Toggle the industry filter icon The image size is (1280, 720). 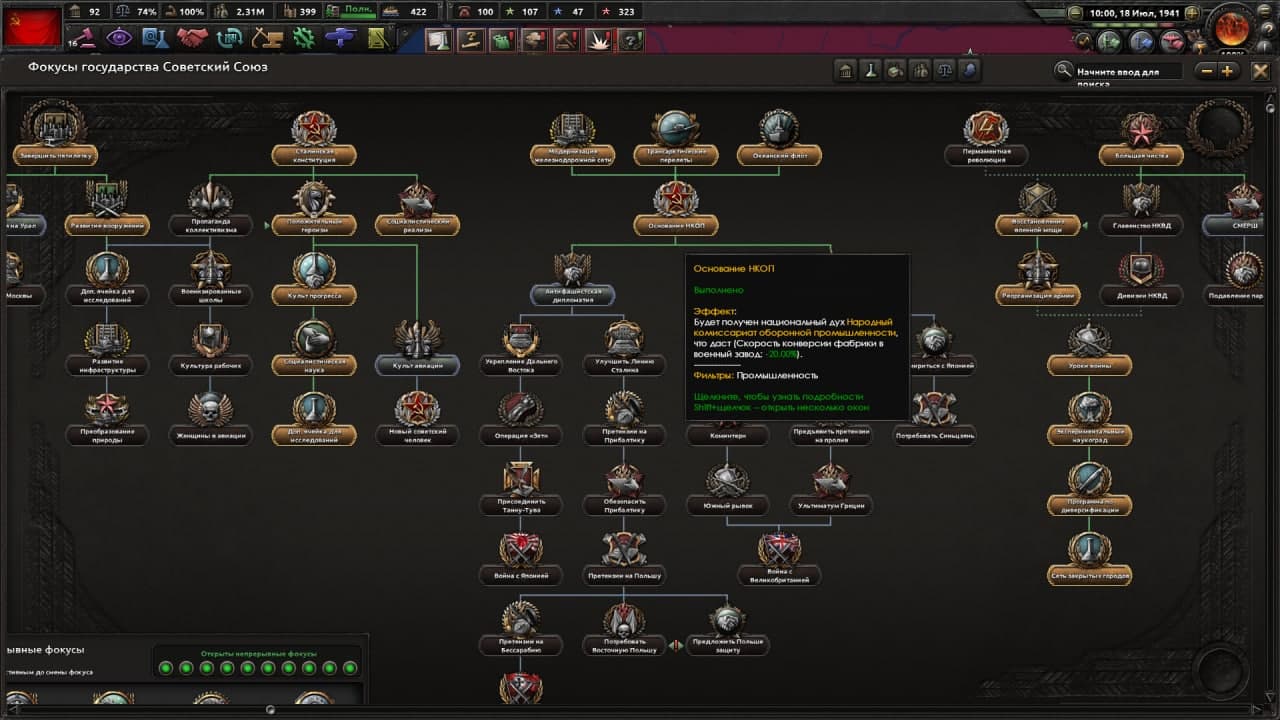coord(896,71)
